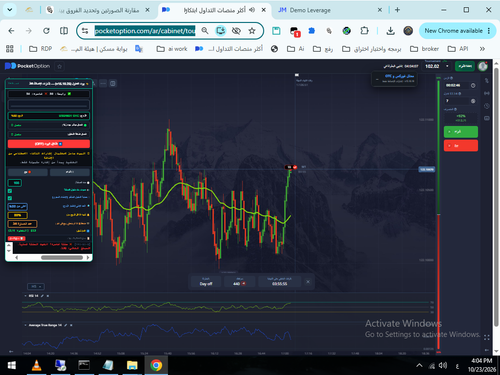Click the red stop button in the bot panel

[x=49, y=144]
